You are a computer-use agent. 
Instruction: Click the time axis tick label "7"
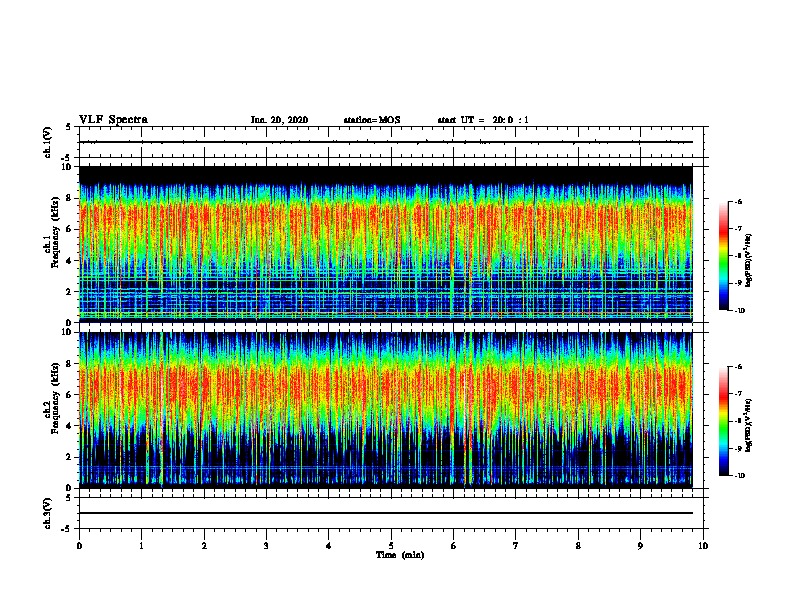tap(516, 546)
